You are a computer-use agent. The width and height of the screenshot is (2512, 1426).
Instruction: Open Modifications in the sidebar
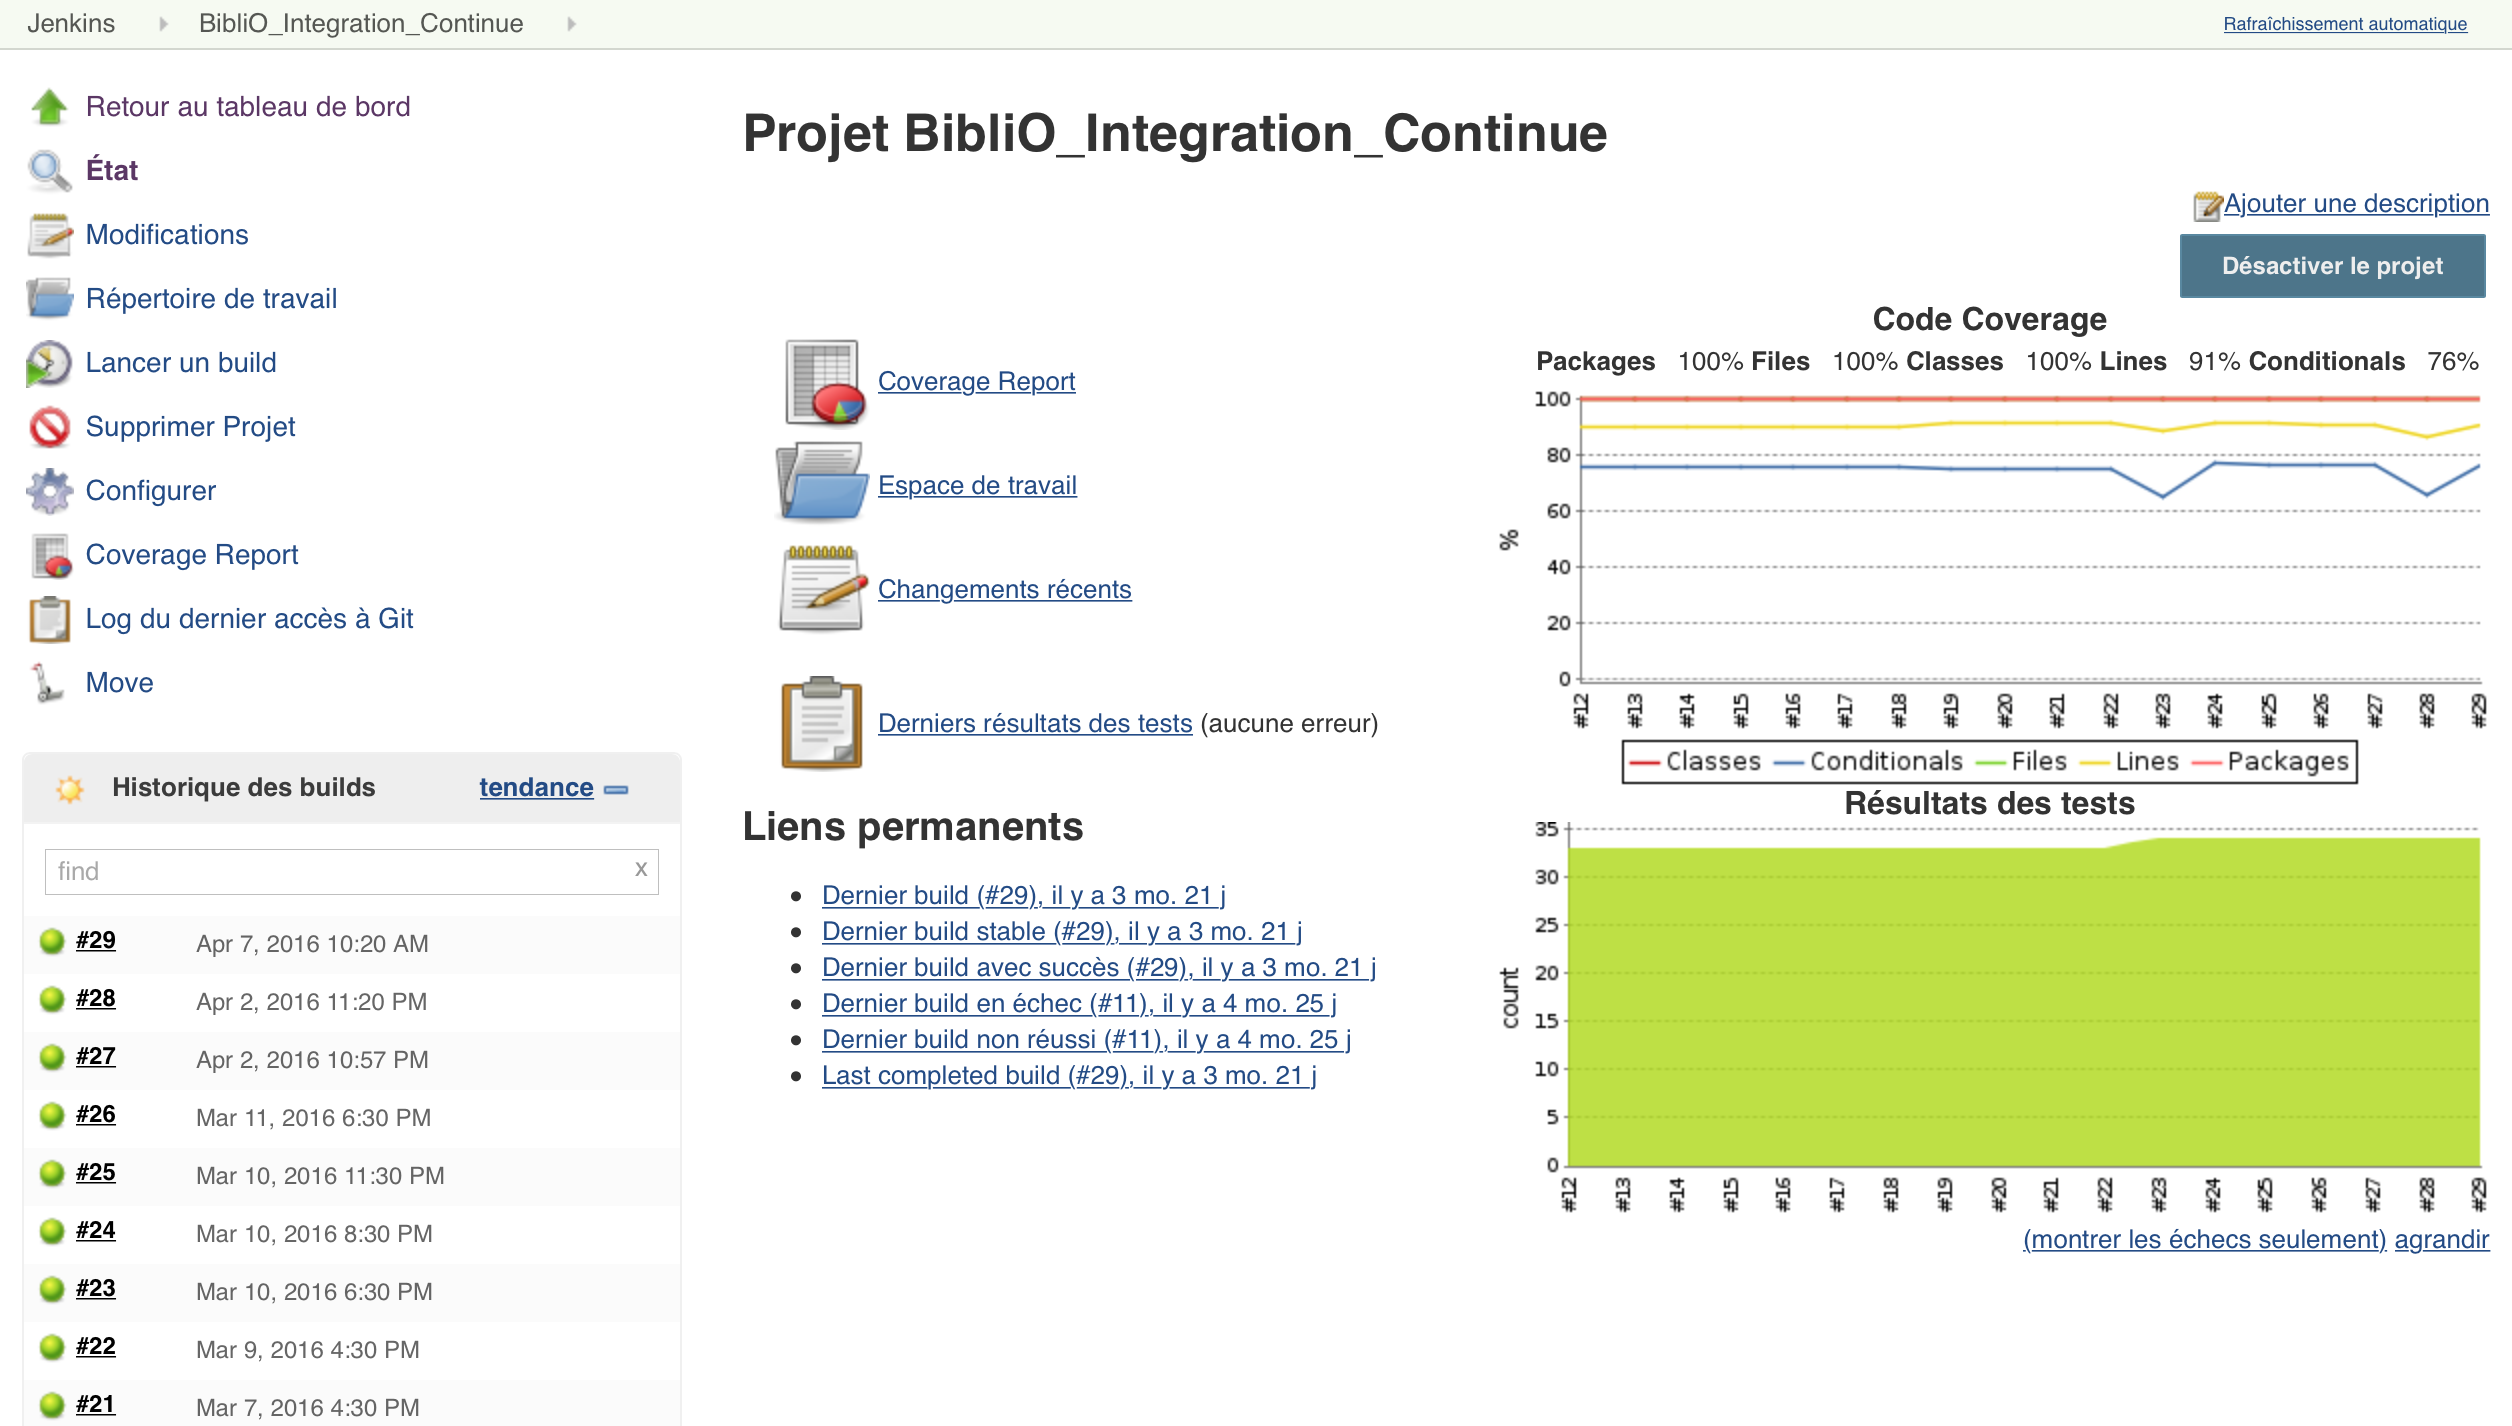(167, 234)
